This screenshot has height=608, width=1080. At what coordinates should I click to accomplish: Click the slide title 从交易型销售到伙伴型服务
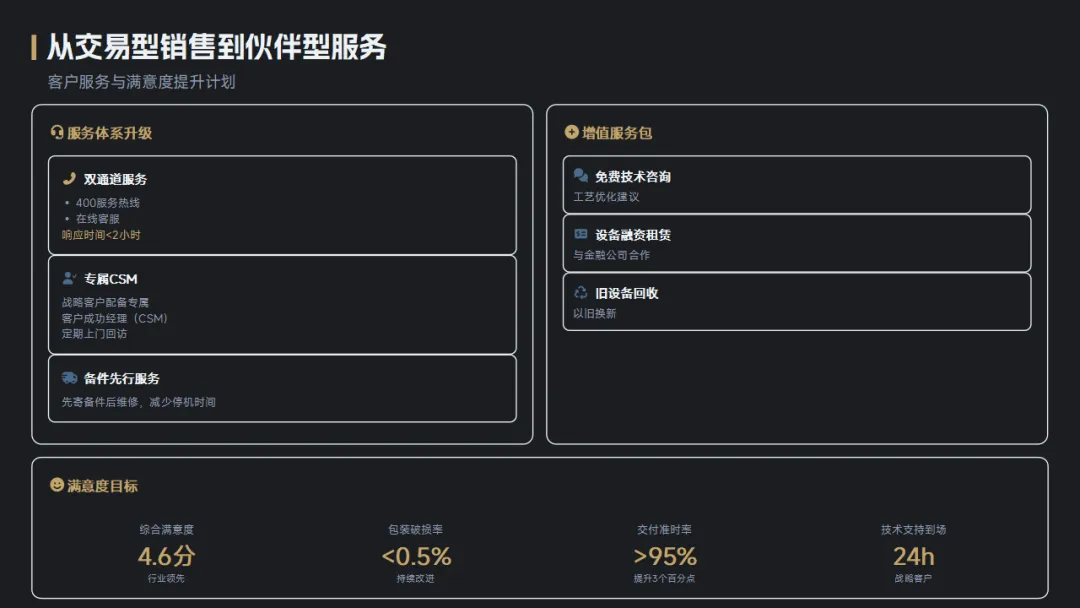pyautogui.click(x=216, y=47)
